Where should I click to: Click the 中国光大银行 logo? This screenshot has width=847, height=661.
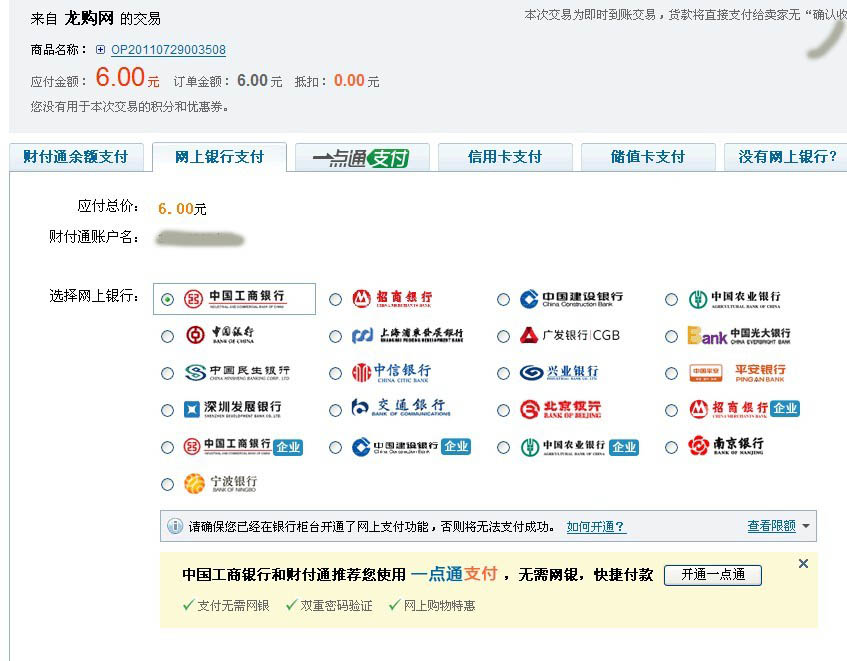pyautogui.click(x=739, y=335)
